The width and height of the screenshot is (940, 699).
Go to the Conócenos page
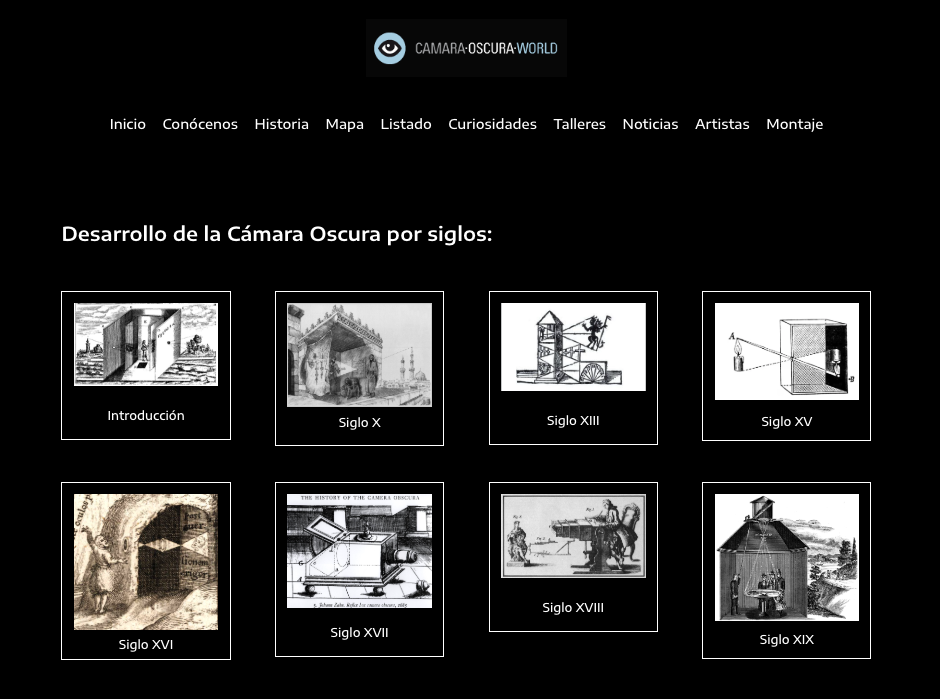tap(200, 124)
